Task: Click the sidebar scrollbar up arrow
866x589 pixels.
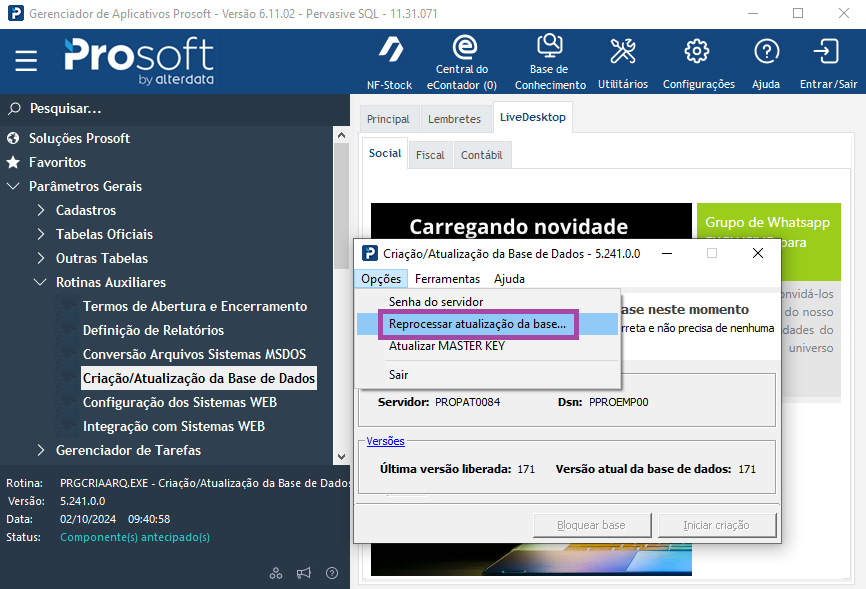Action: [x=341, y=135]
